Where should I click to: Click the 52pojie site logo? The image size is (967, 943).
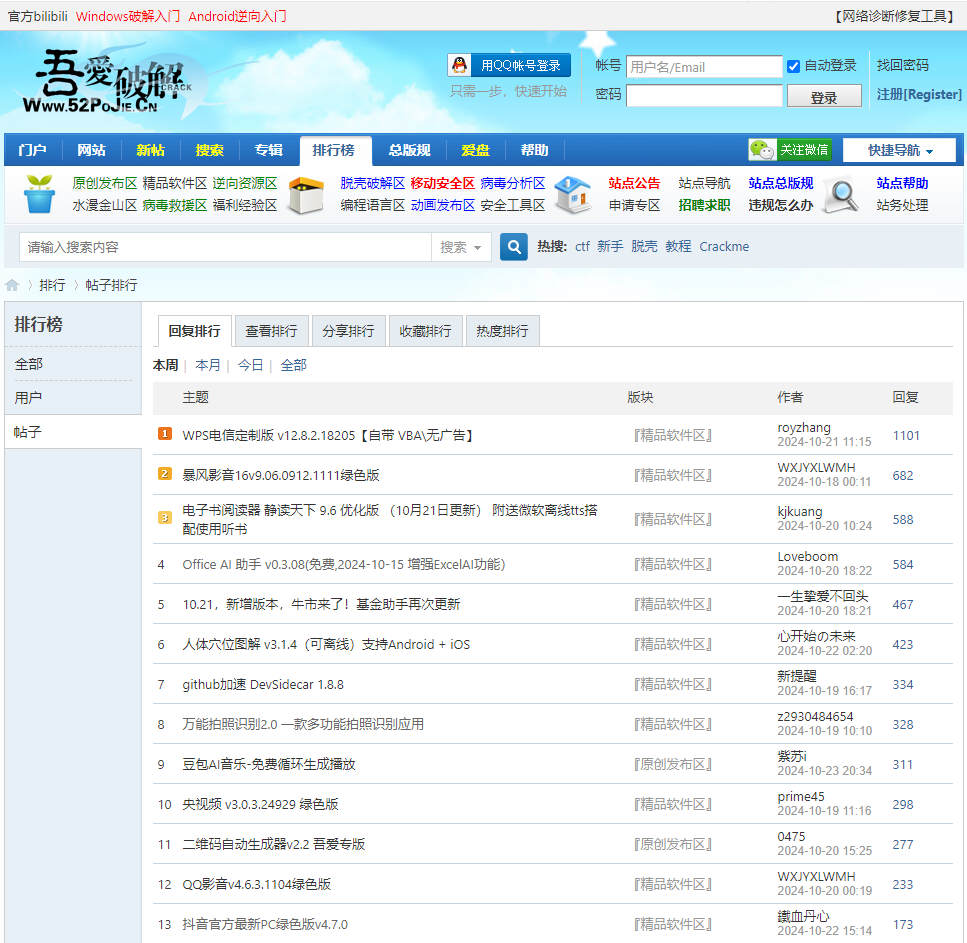(x=108, y=81)
